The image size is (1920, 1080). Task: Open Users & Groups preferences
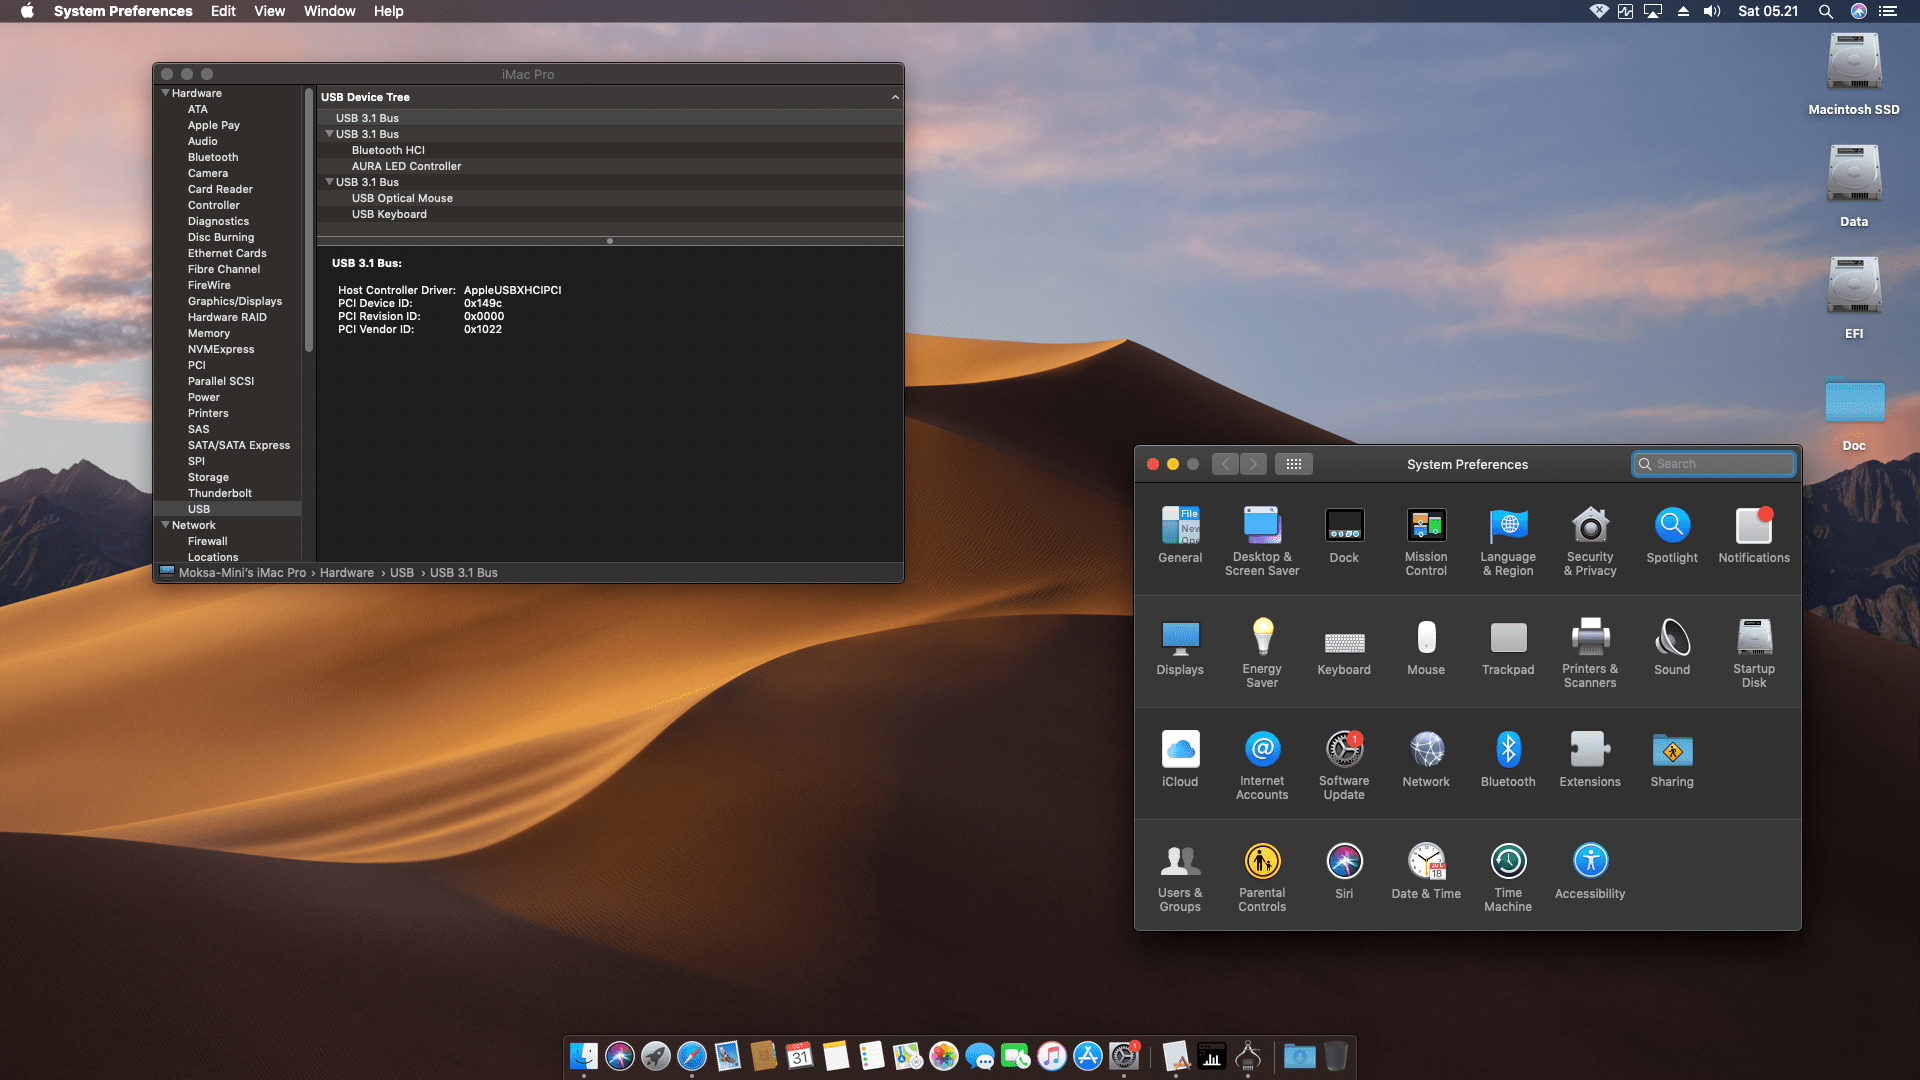tap(1180, 877)
